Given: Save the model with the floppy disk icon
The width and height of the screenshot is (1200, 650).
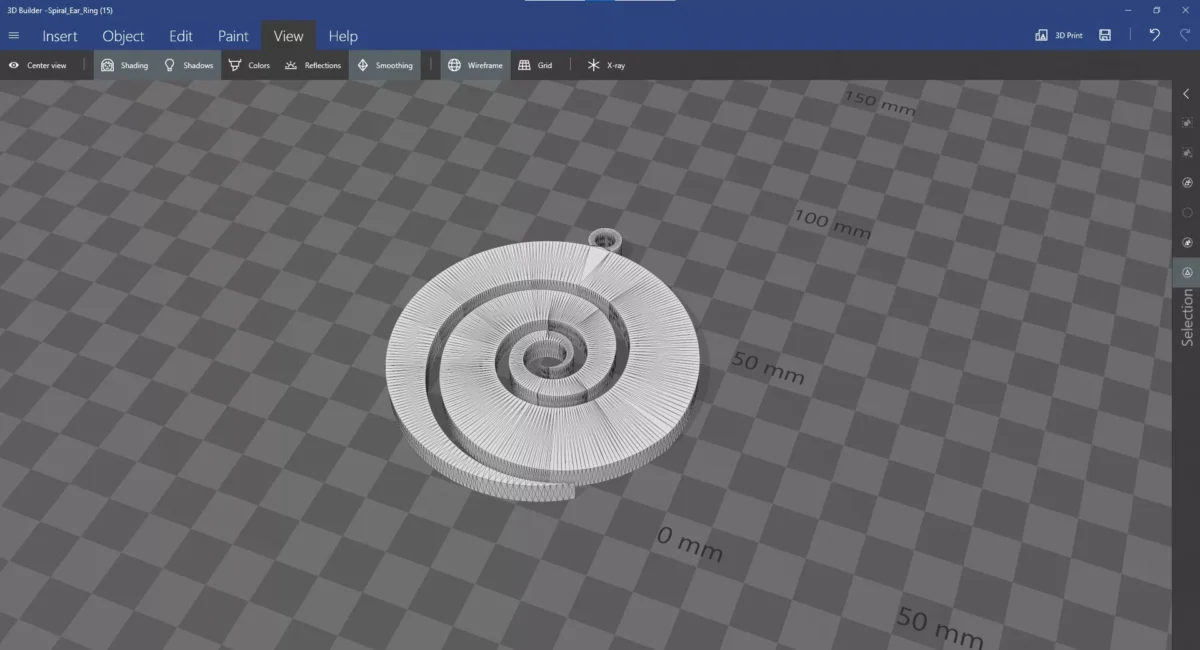Looking at the screenshot, I should click(1105, 35).
